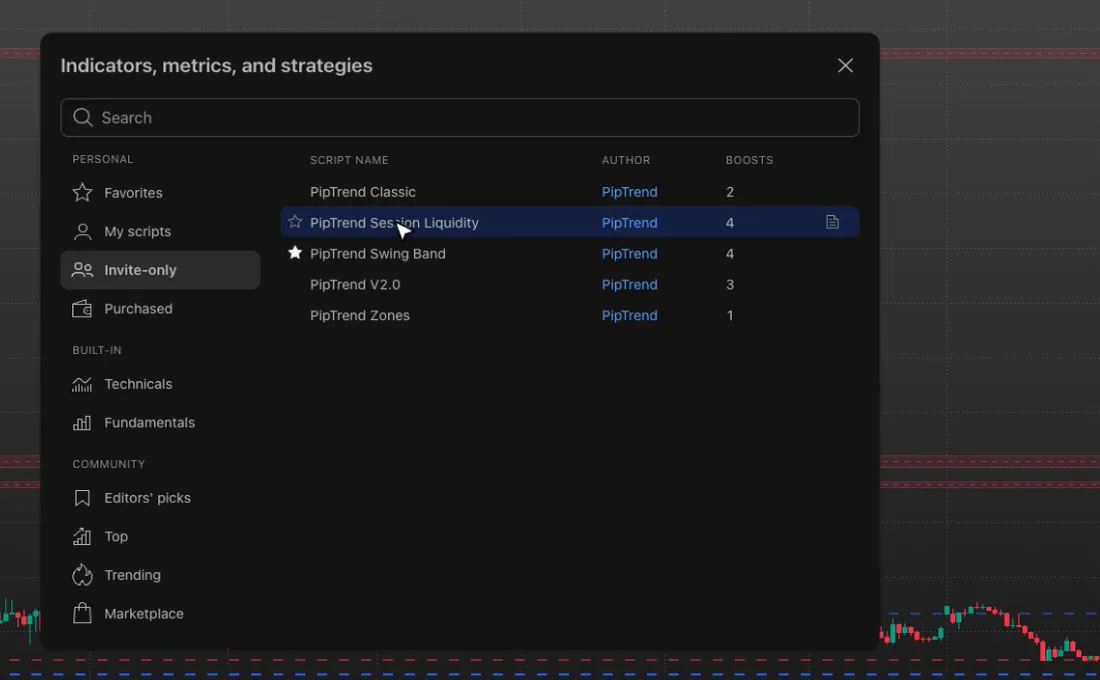The height and width of the screenshot is (680, 1100).
Task: Click the Top ranking chart icon
Action: [x=82, y=536]
